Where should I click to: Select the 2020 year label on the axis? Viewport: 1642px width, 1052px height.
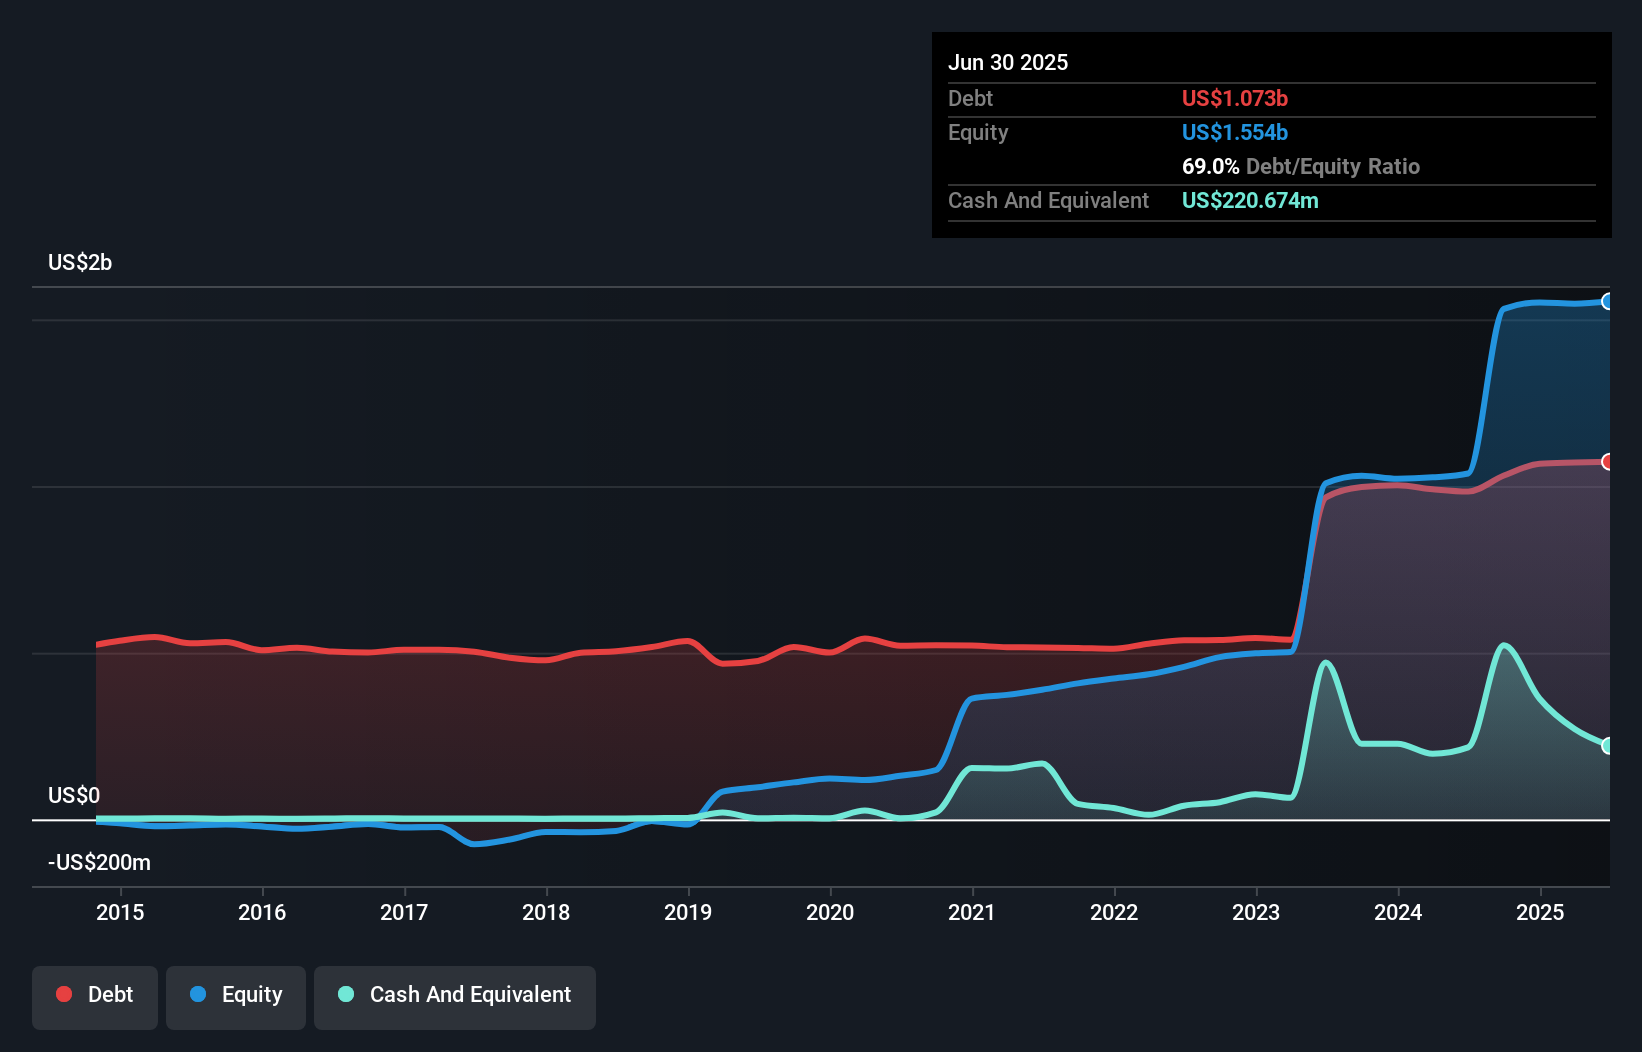pos(830,912)
